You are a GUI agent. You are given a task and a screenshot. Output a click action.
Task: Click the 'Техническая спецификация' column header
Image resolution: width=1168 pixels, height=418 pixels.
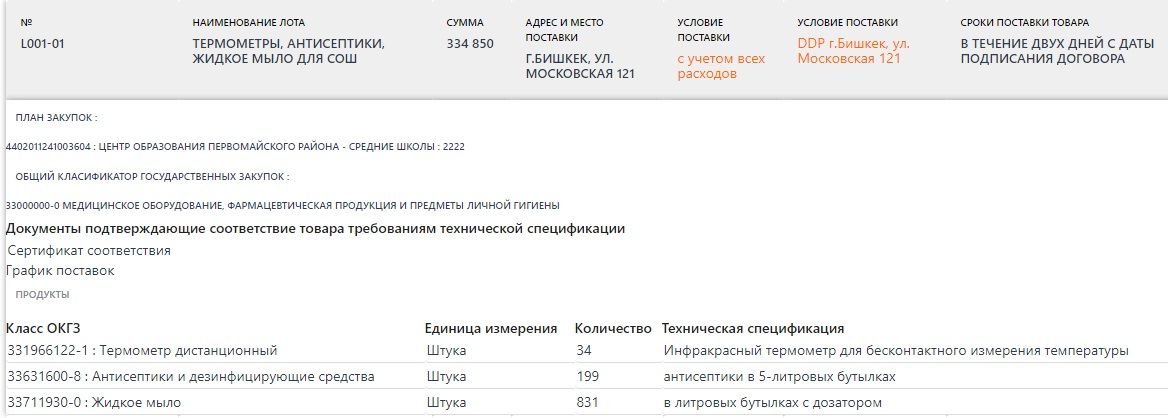coord(753,329)
